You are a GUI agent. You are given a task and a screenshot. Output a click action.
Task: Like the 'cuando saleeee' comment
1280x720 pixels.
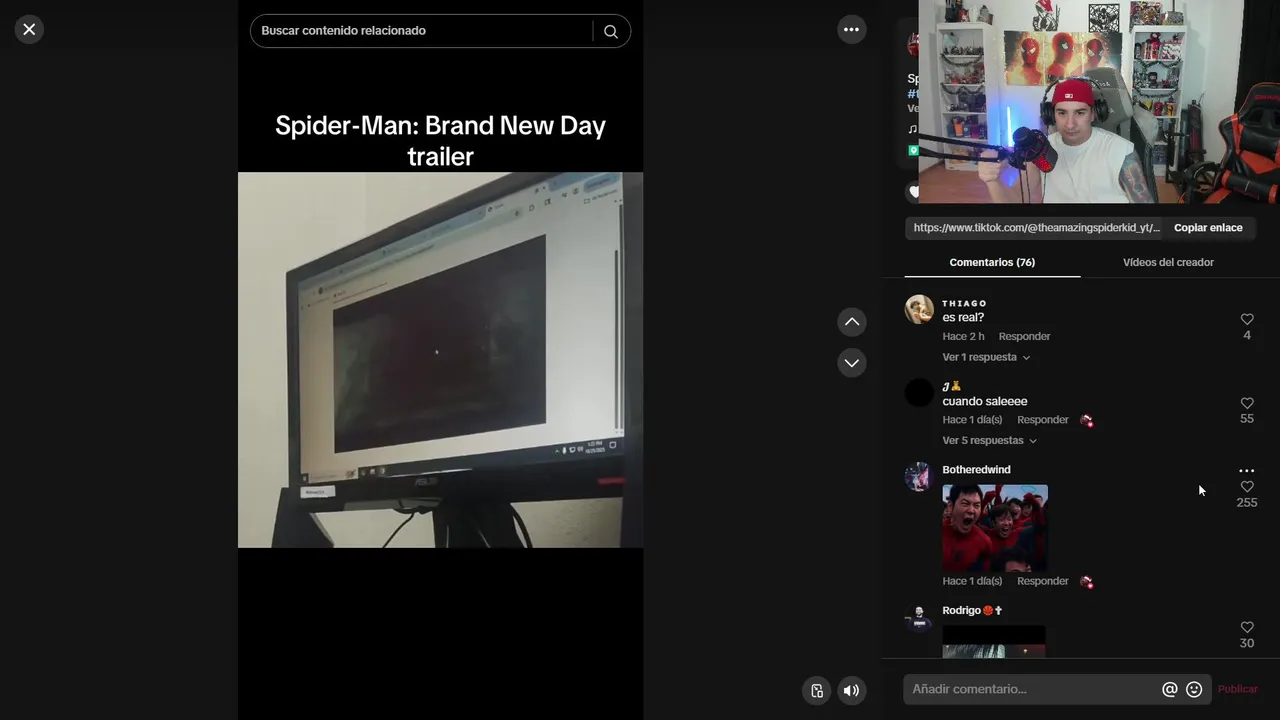tap(1247, 403)
